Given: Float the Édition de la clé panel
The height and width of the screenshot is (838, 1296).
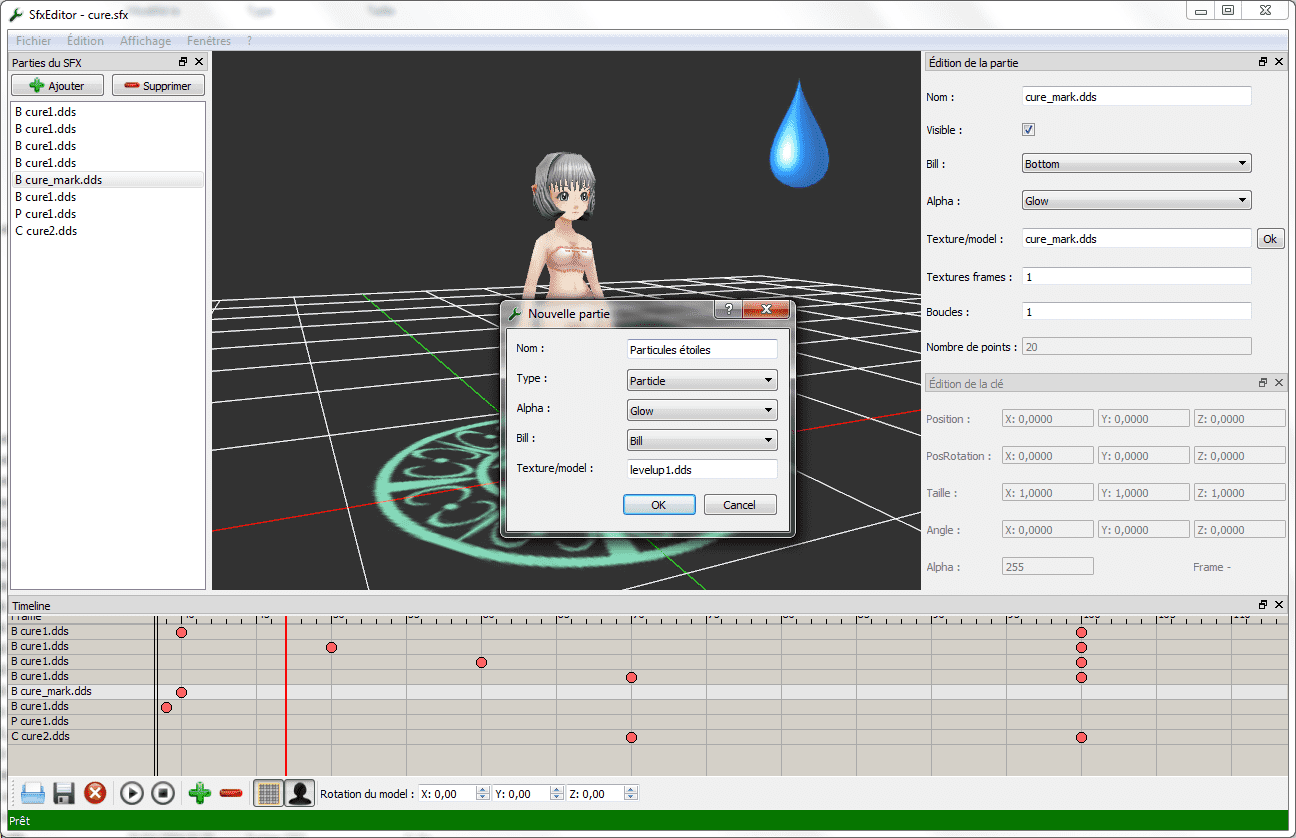Looking at the screenshot, I should pyautogui.click(x=1263, y=383).
